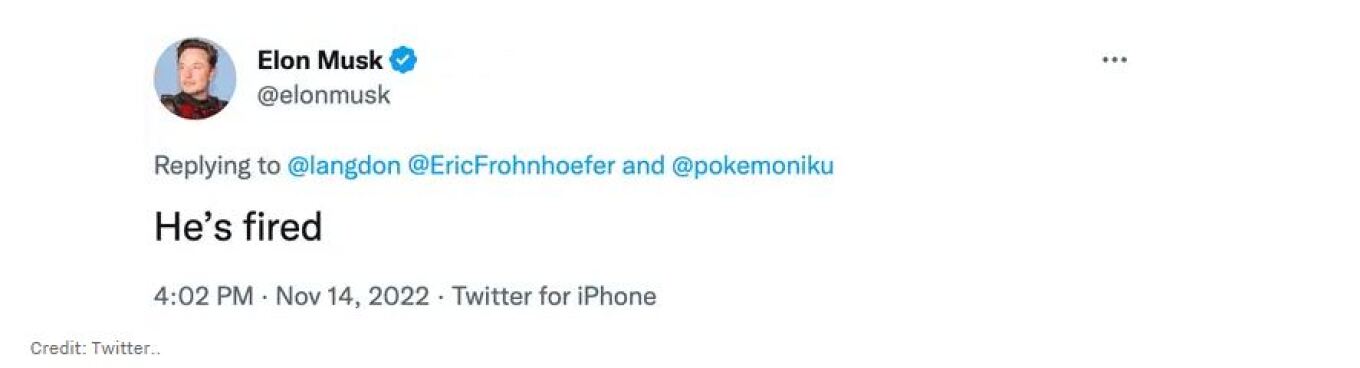Click the blue verified checkmark badge
1360x368 pixels.
[403, 60]
